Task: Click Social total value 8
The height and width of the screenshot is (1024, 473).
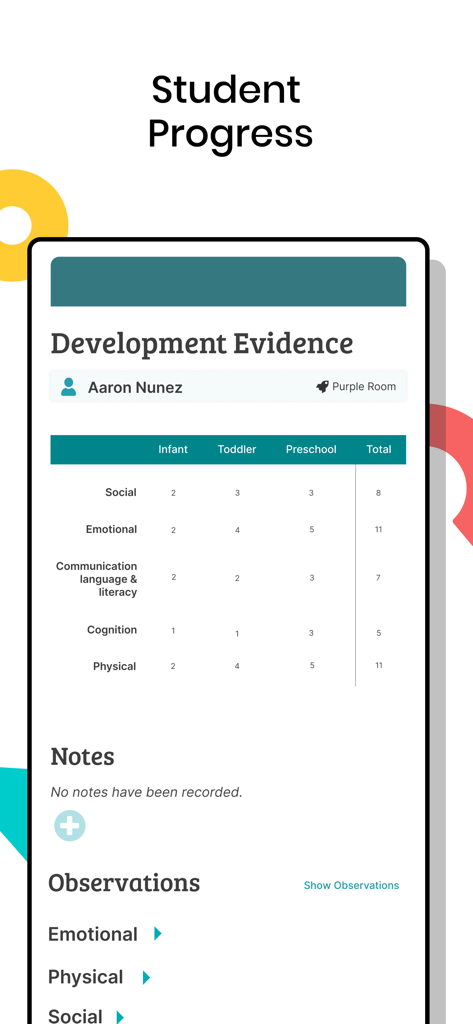Action: pos(378,493)
